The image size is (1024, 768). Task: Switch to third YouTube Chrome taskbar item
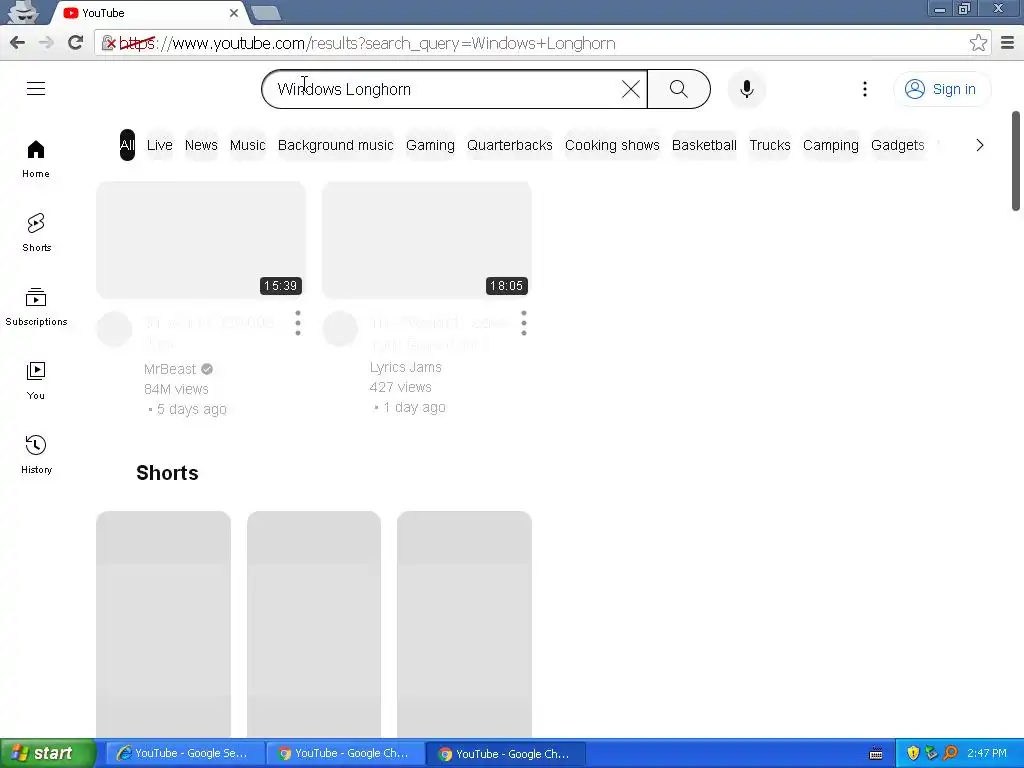click(x=506, y=754)
